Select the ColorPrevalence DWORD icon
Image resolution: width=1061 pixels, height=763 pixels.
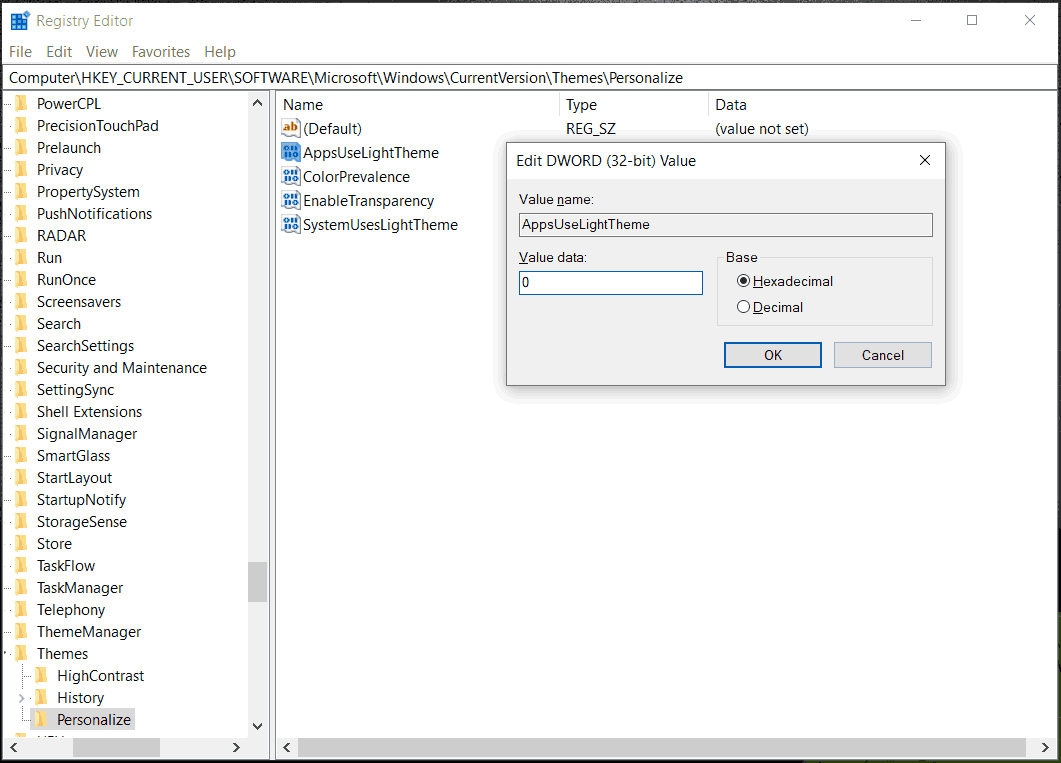290,177
